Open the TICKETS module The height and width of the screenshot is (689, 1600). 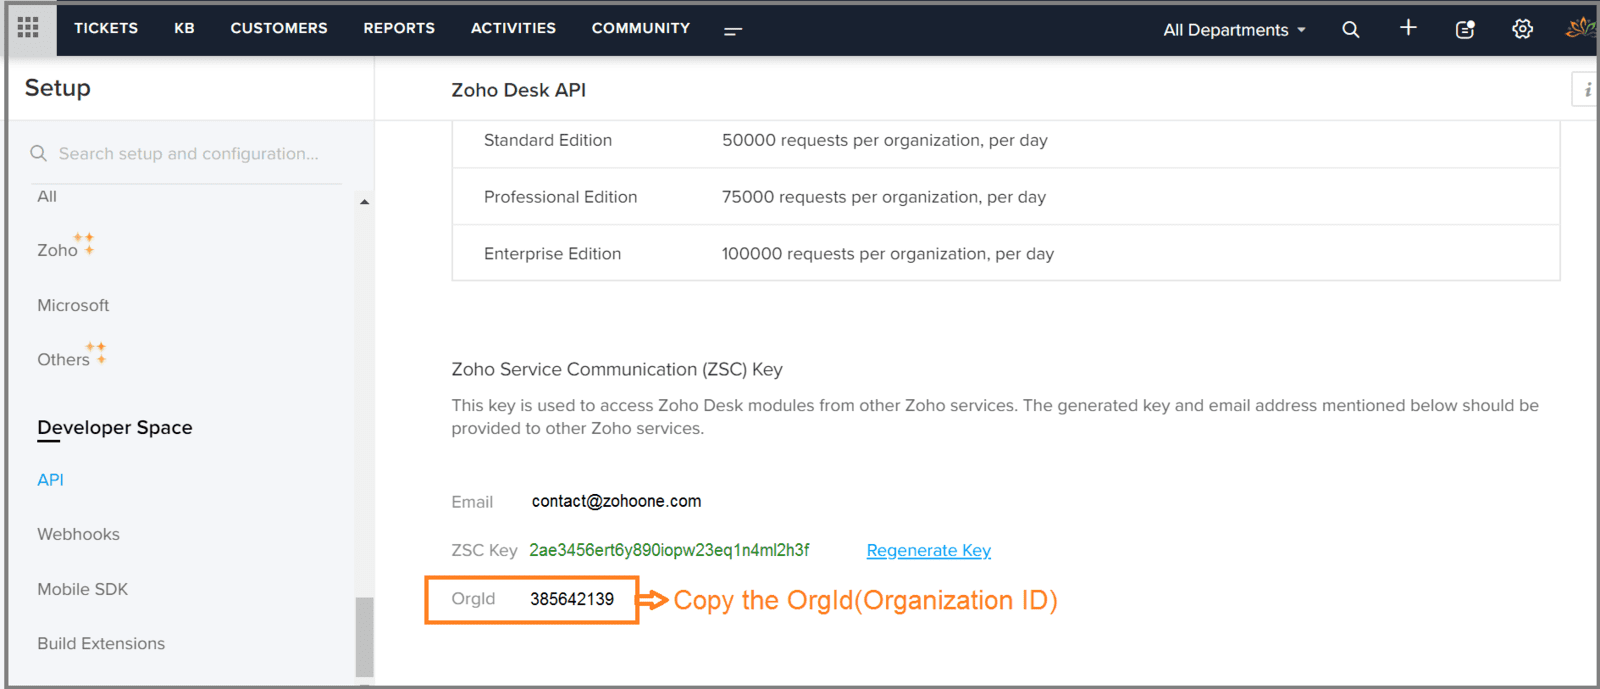tap(106, 28)
